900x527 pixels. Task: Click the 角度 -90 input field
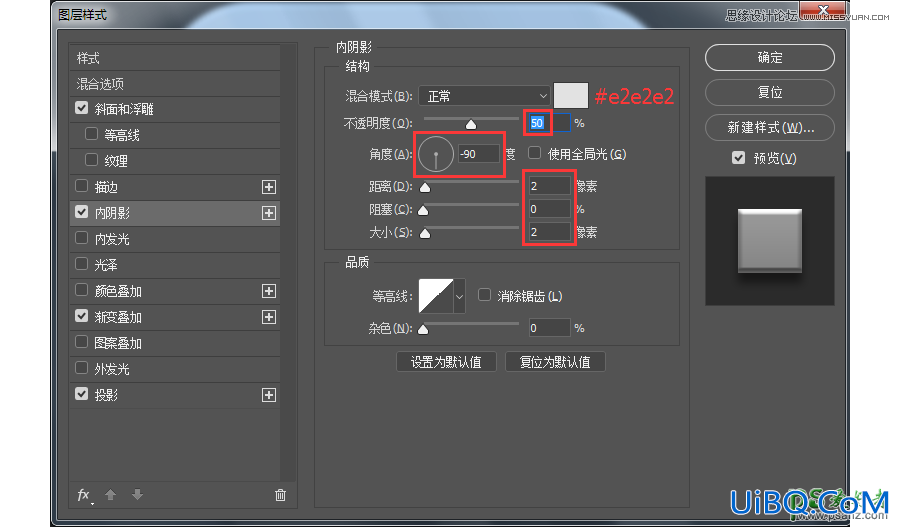click(x=479, y=154)
